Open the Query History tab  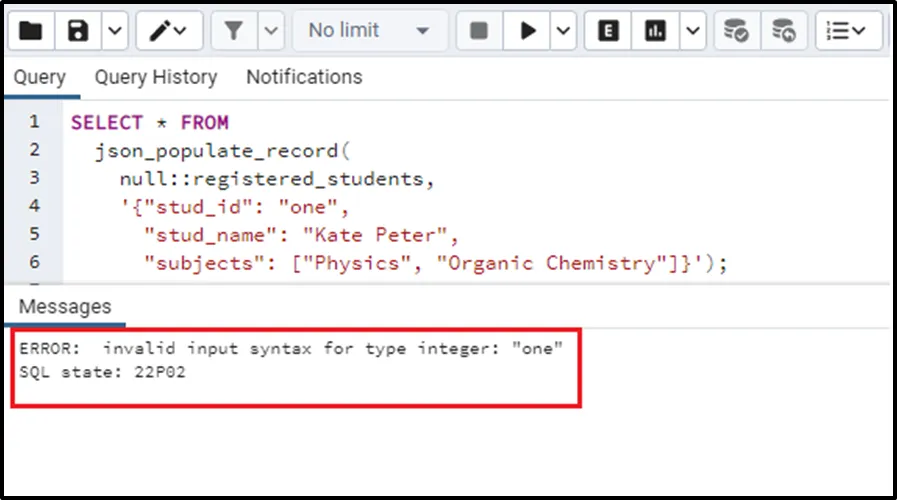[x=155, y=77]
